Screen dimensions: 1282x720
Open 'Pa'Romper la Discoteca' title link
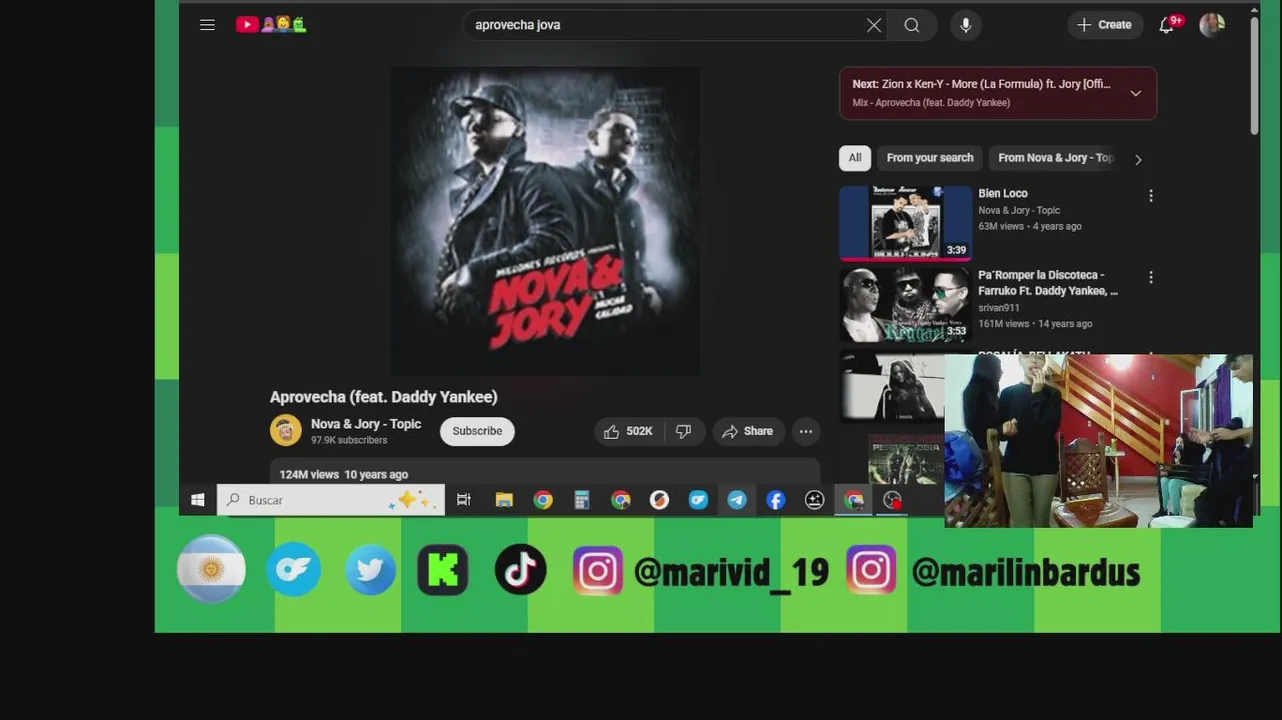point(1048,283)
